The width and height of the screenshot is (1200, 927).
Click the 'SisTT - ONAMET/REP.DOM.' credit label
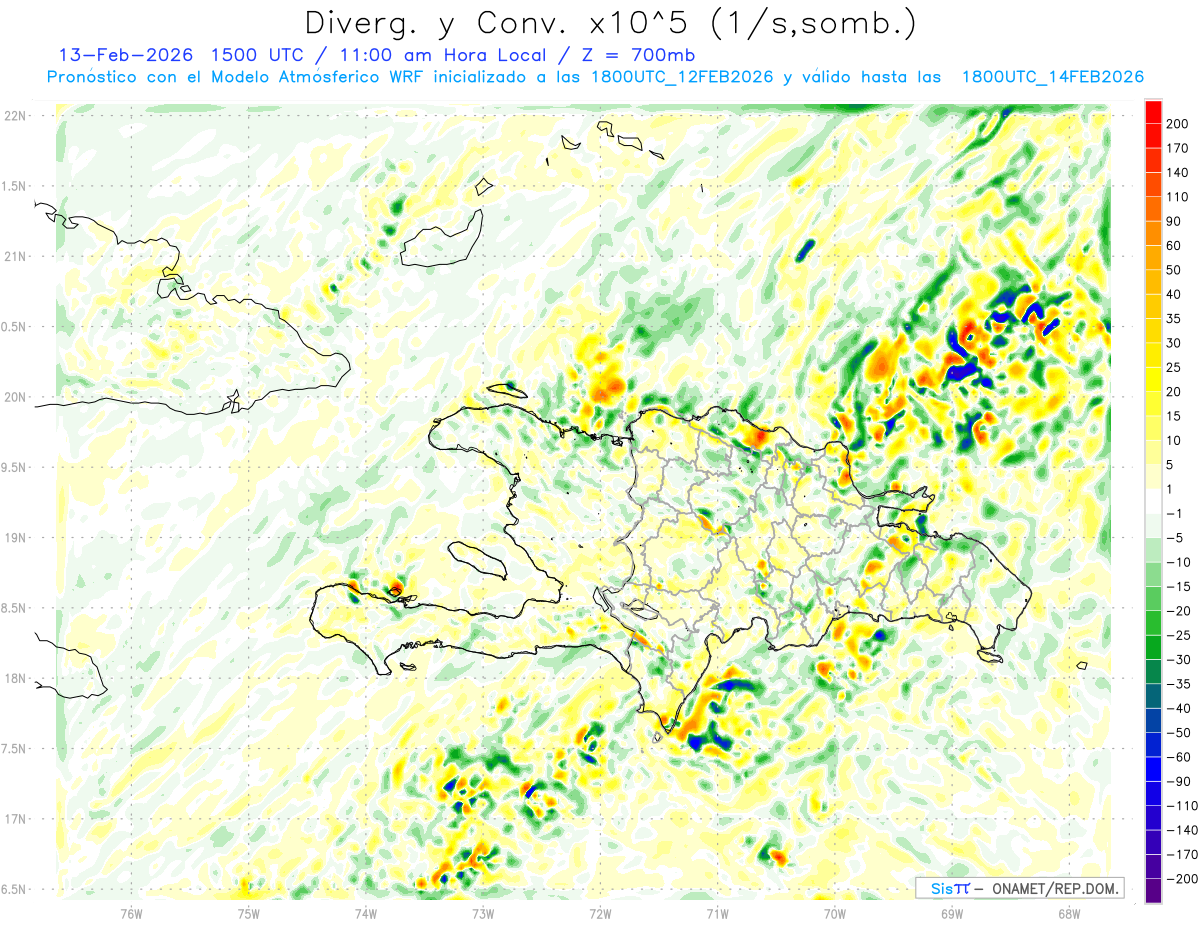pyautogui.click(x=1019, y=888)
